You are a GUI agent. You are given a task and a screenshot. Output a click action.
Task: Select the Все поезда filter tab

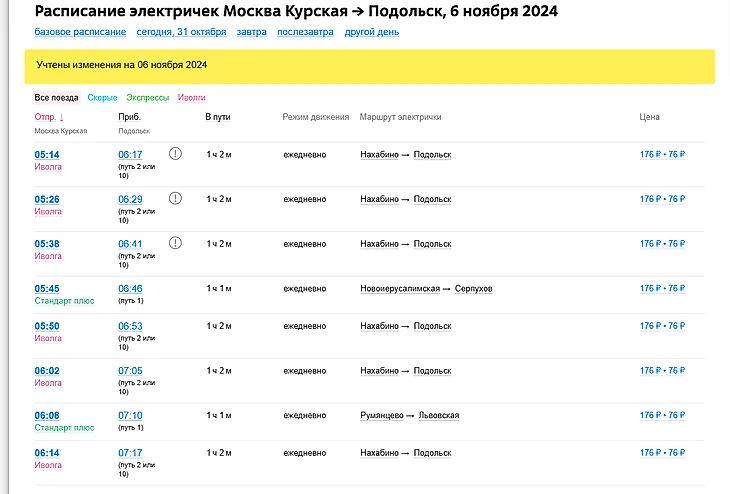click(x=56, y=98)
